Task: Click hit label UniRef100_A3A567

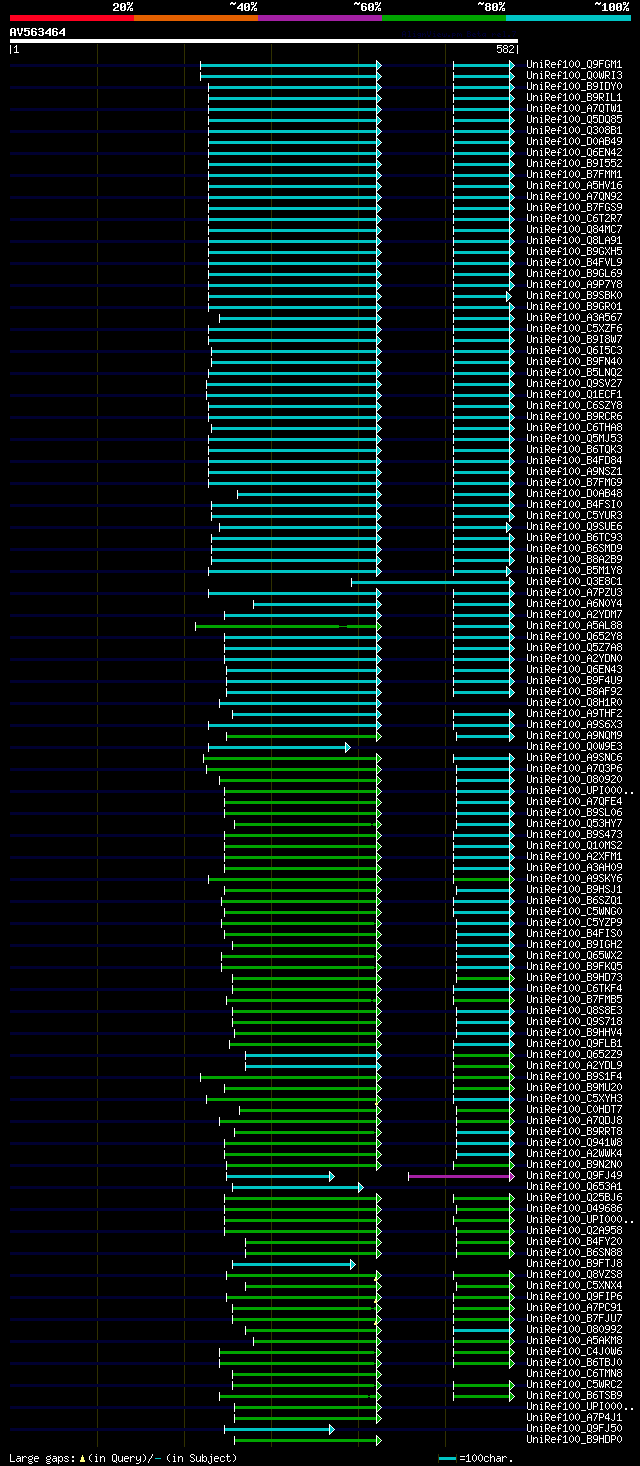Action: point(574,318)
